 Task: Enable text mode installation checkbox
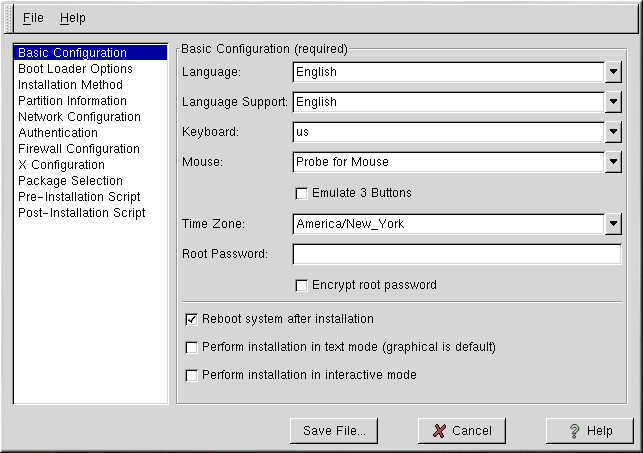click(x=192, y=347)
